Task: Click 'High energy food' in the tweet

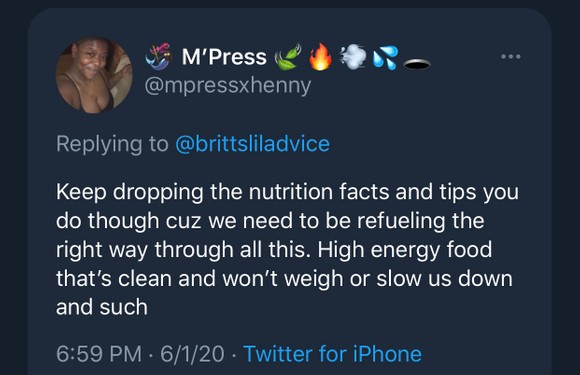Action: click(x=405, y=250)
